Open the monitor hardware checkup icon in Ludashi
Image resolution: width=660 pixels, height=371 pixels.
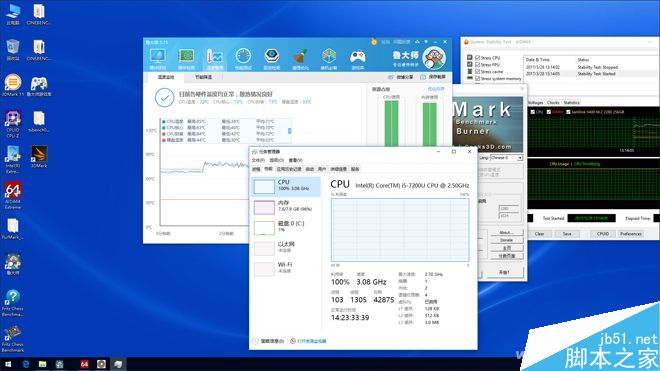(158, 59)
